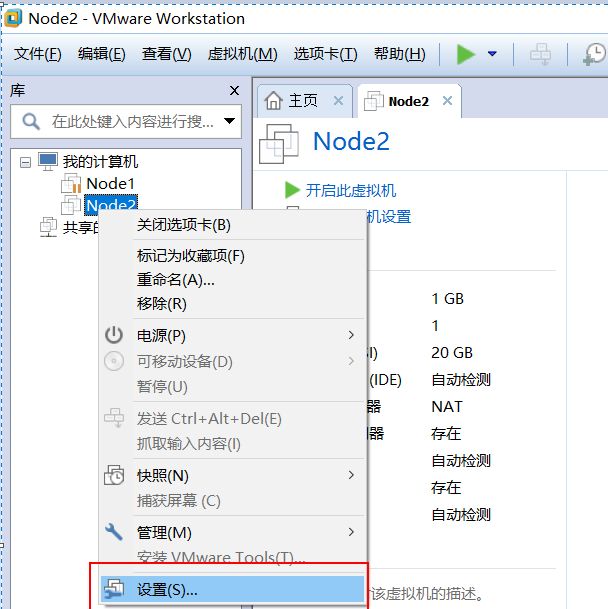This screenshot has height=609, width=608.
Task: Click the large Node2 VM header icon
Action: point(279,144)
